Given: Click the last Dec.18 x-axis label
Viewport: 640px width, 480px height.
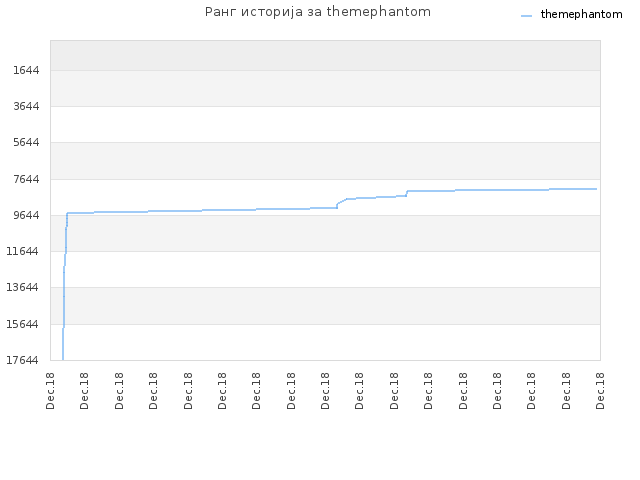Looking at the screenshot, I should point(600,391).
